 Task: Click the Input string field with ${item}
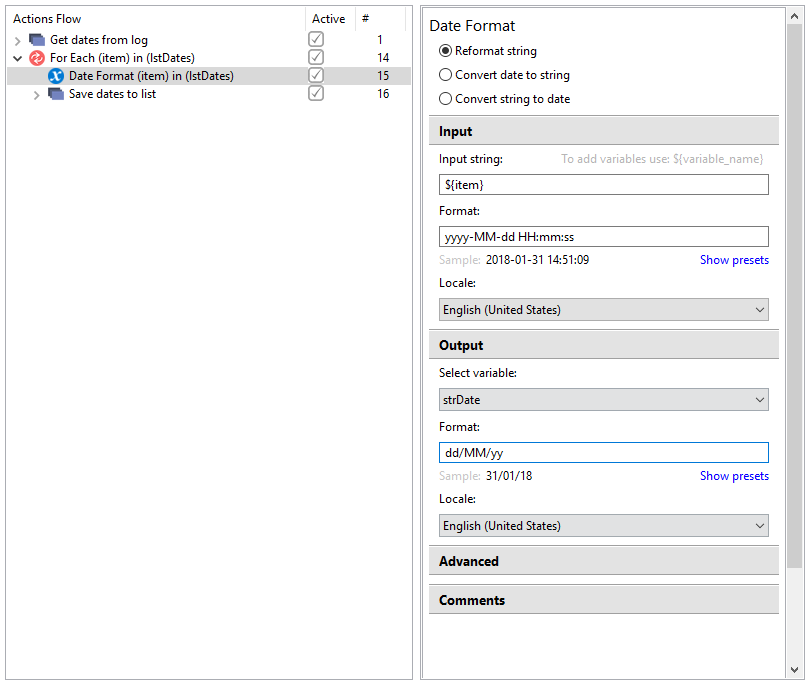point(603,184)
